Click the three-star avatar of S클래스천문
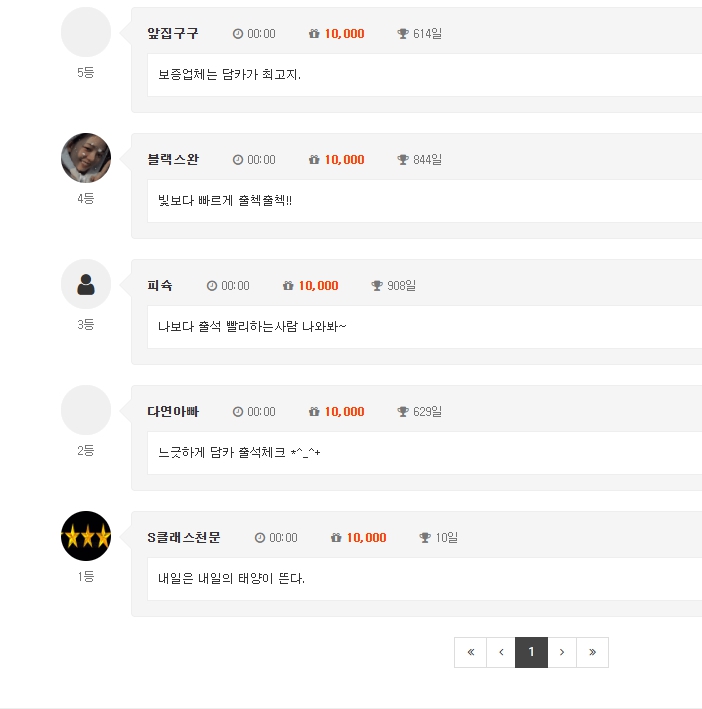Image resolution: width=702 pixels, height=709 pixels. [86, 536]
